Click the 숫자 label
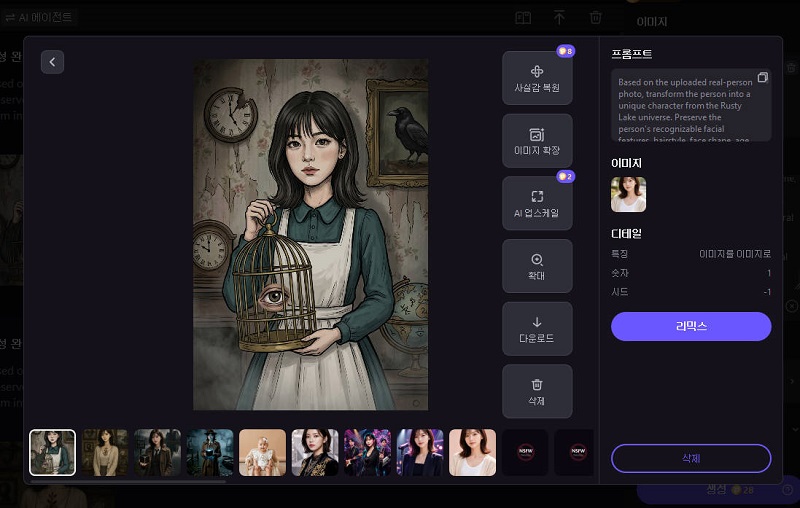This screenshot has width=800, height=508. [619, 273]
